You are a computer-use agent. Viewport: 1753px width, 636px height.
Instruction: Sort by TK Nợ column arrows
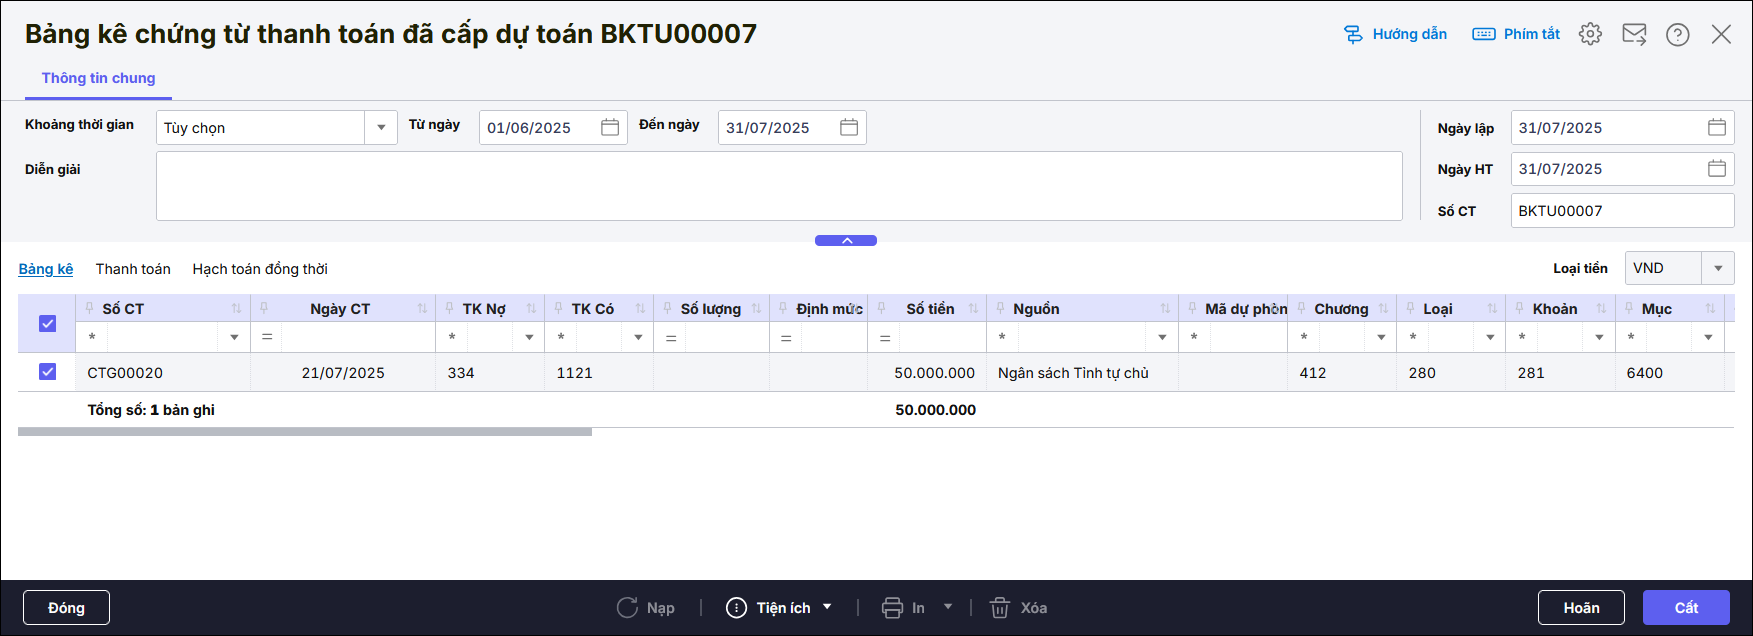click(x=531, y=308)
